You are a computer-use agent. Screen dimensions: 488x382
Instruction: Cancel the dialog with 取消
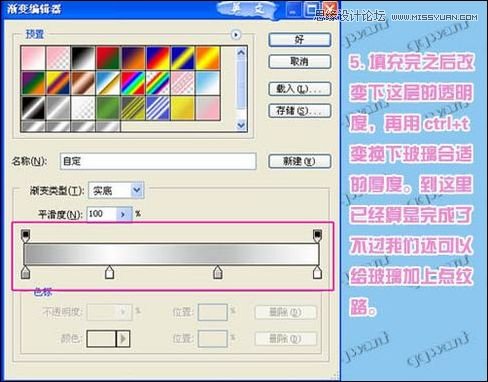coord(300,61)
